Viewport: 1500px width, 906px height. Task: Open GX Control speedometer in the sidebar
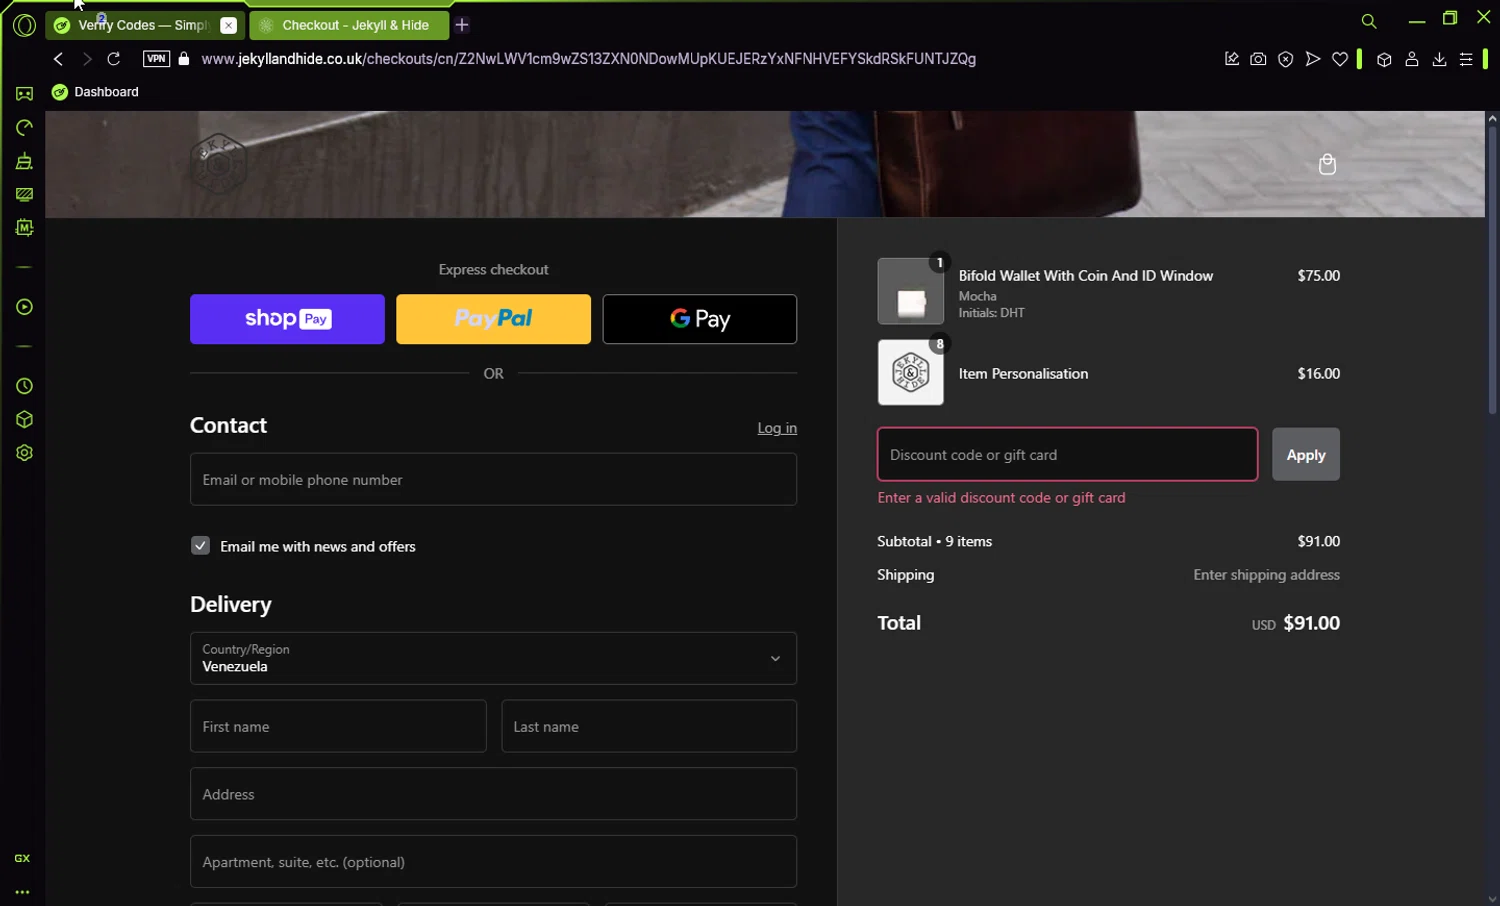pos(24,128)
